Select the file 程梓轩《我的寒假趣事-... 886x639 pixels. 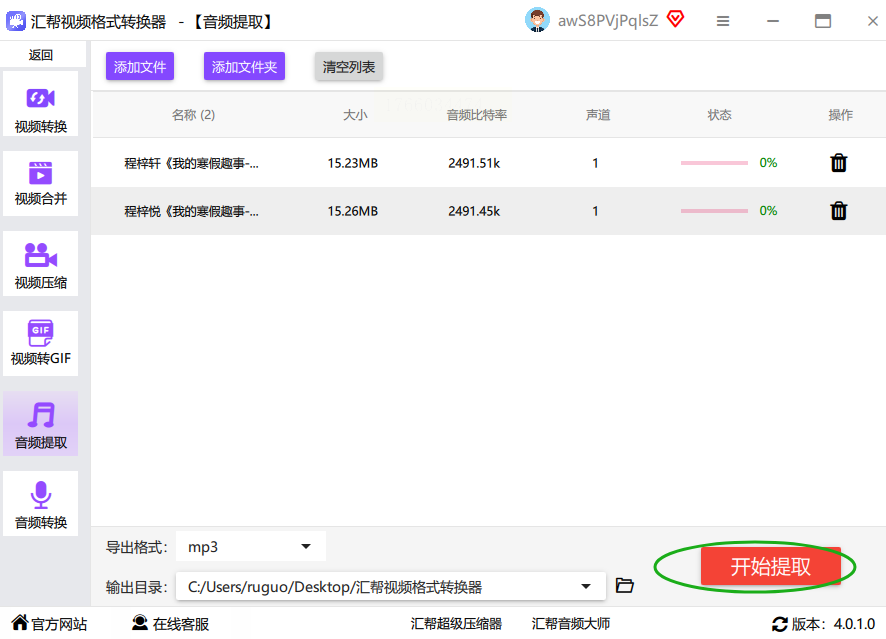tap(192, 163)
